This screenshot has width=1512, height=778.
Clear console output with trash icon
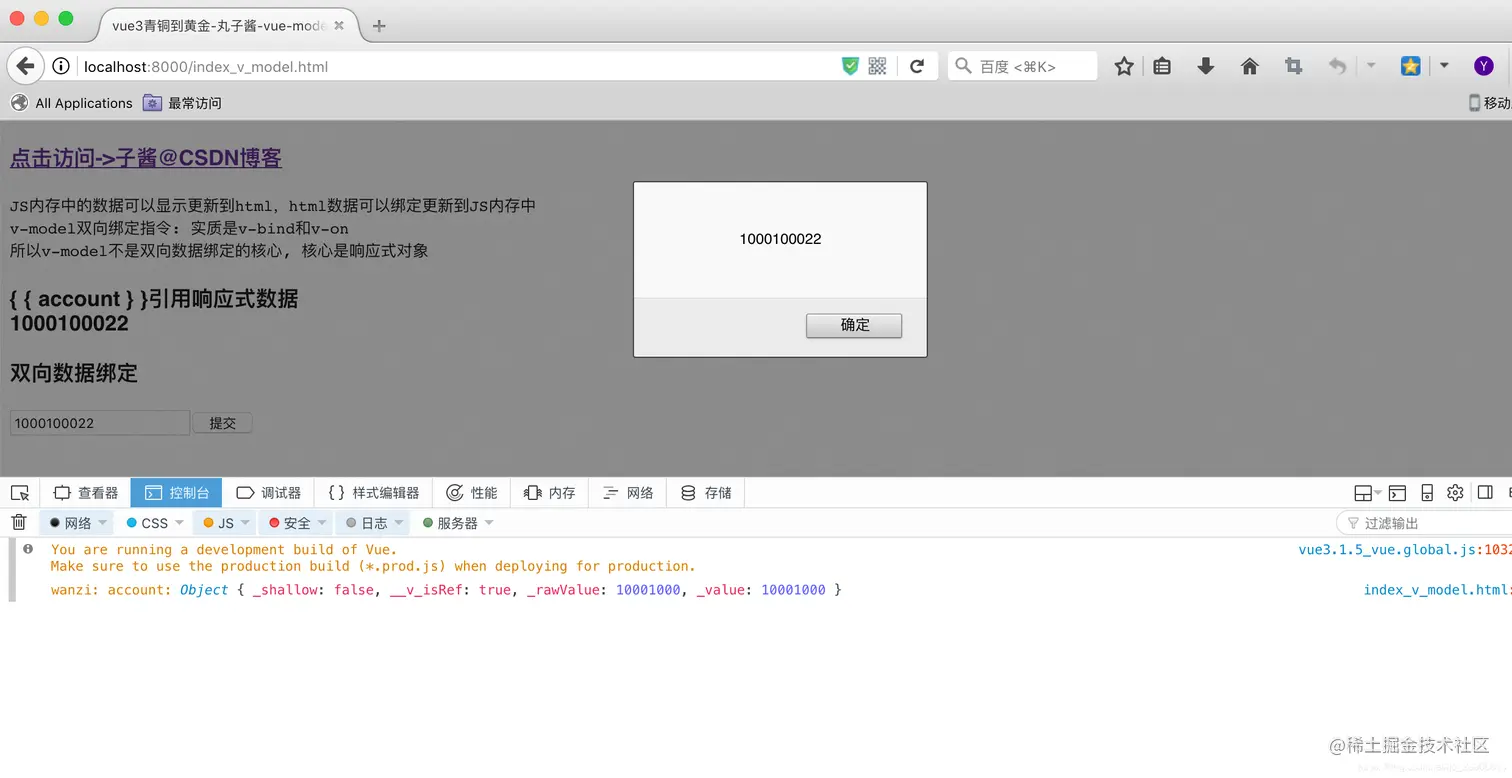(x=18, y=522)
